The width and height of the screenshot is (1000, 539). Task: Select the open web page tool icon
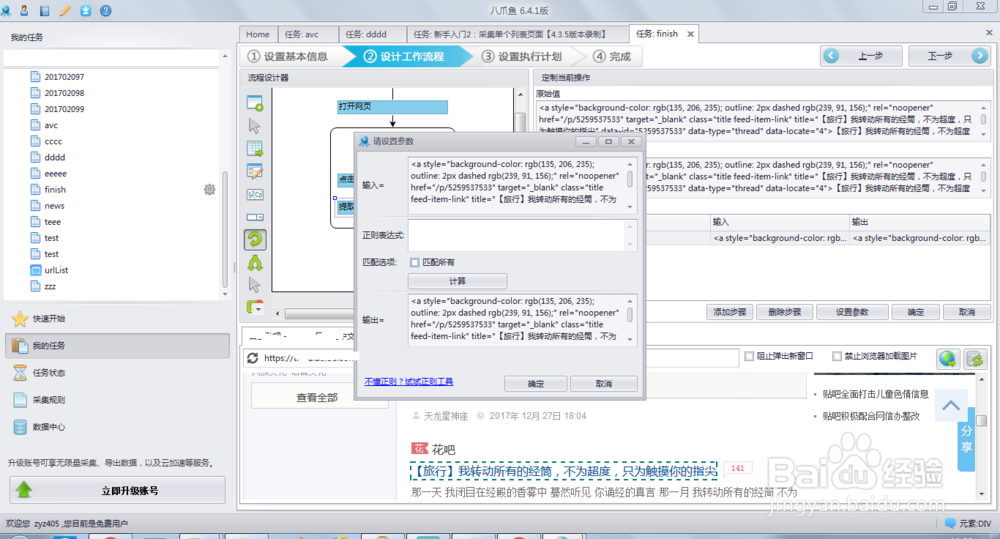click(255, 103)
